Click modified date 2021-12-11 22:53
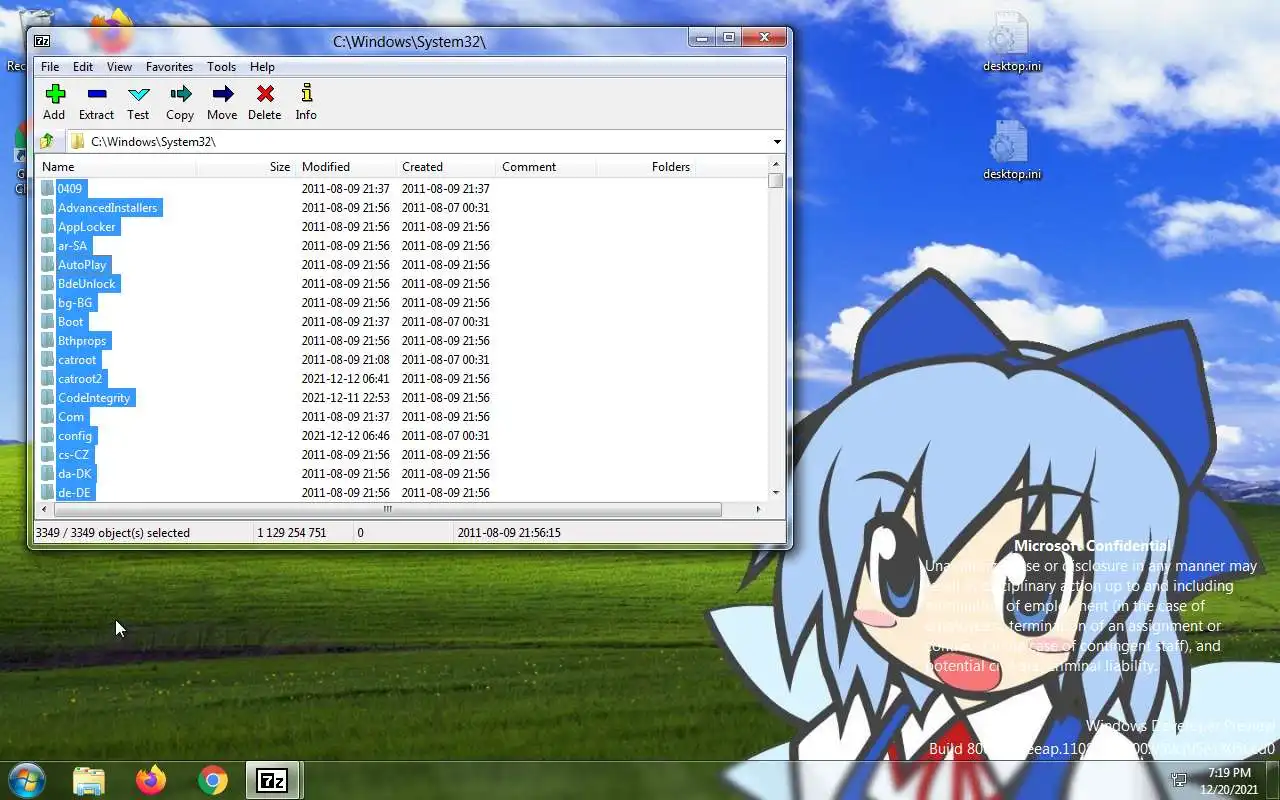Viewport: 1280px width, 800px height. [x=346, y=397]
